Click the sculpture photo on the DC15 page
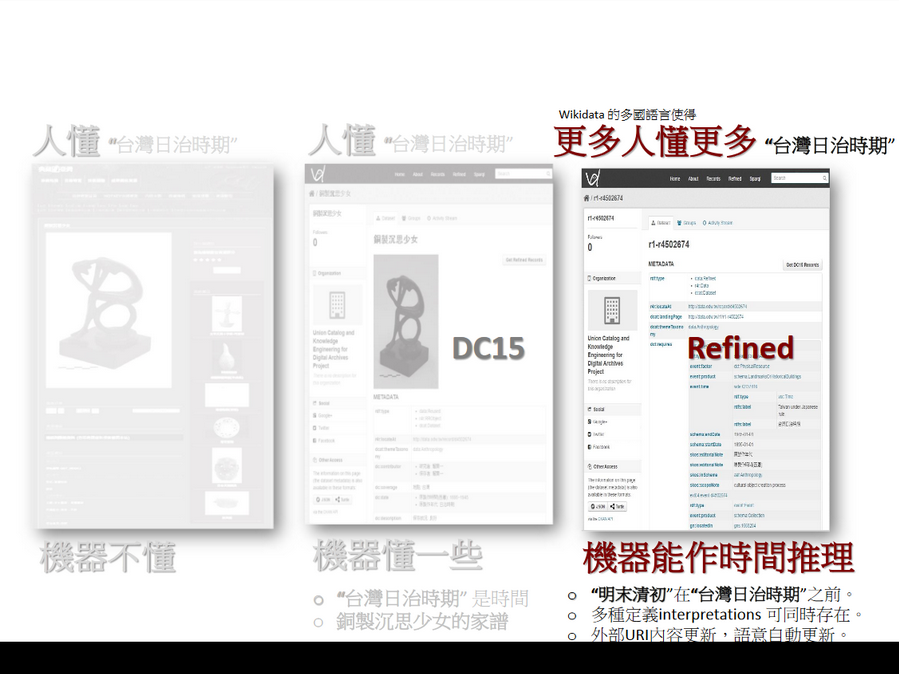 coord(406,322)
